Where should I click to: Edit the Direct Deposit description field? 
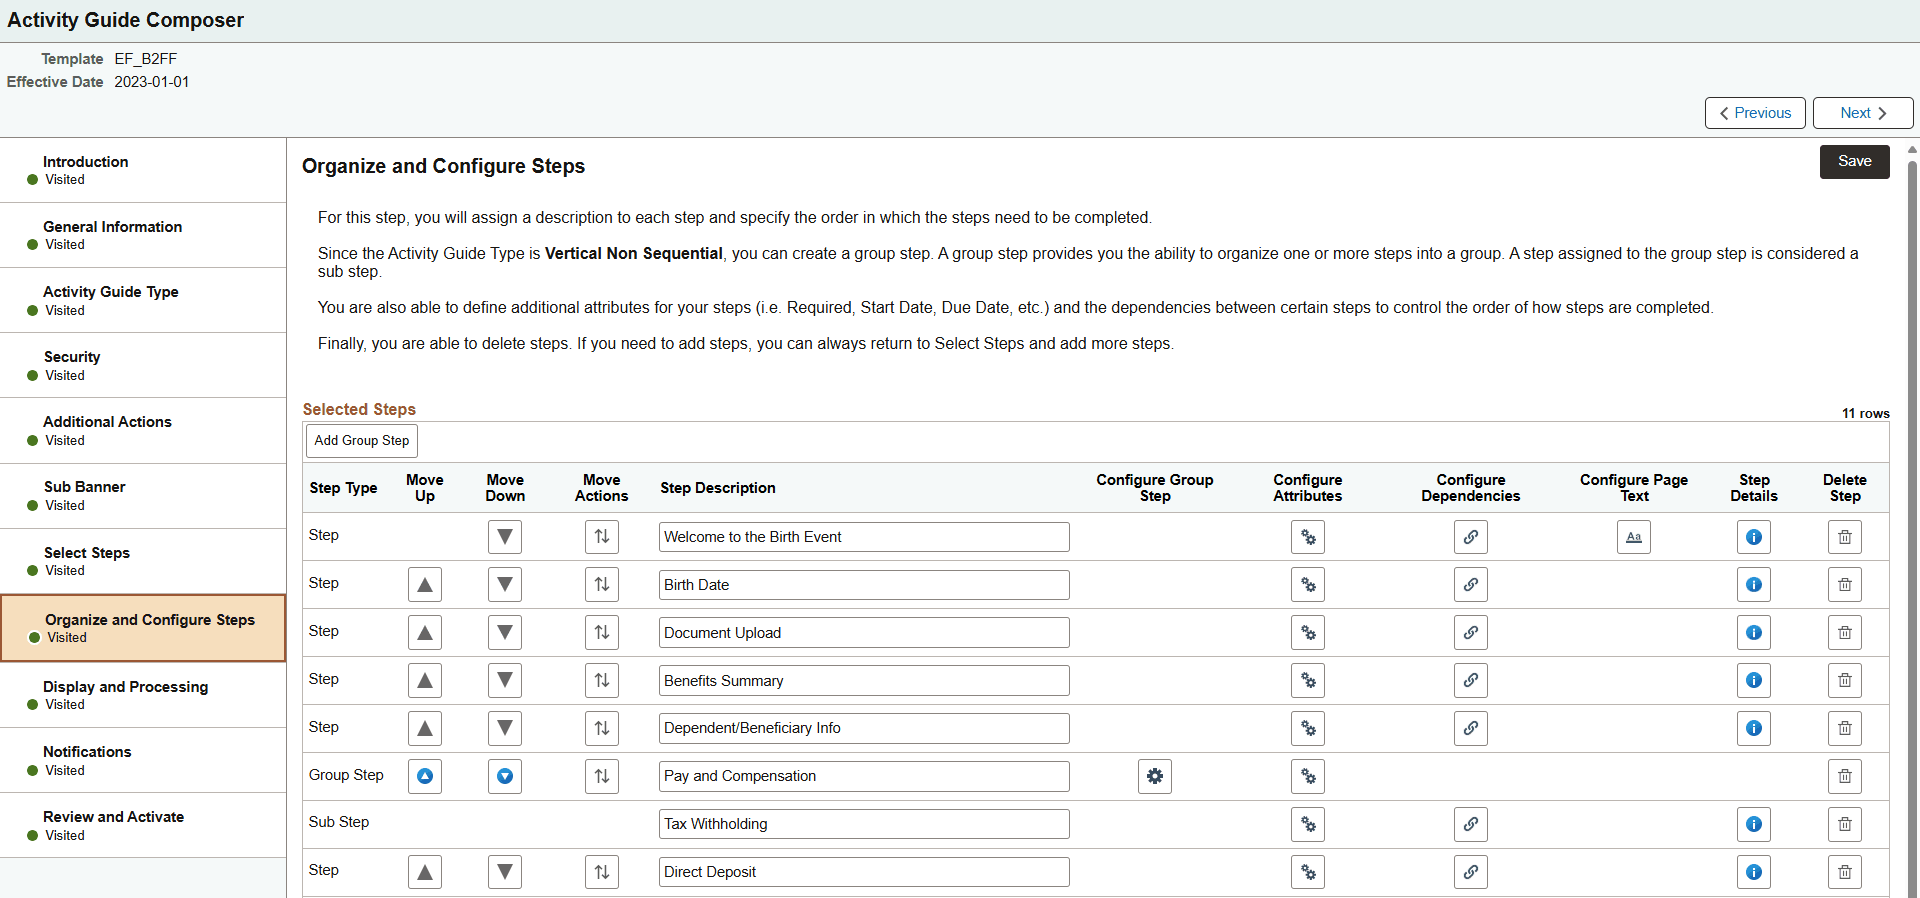(864, 873)
